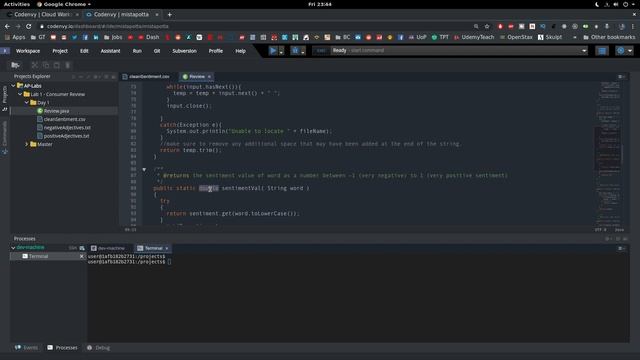Click the editor minimap preview
Screen dimensions: 640x360
[609, 153]
